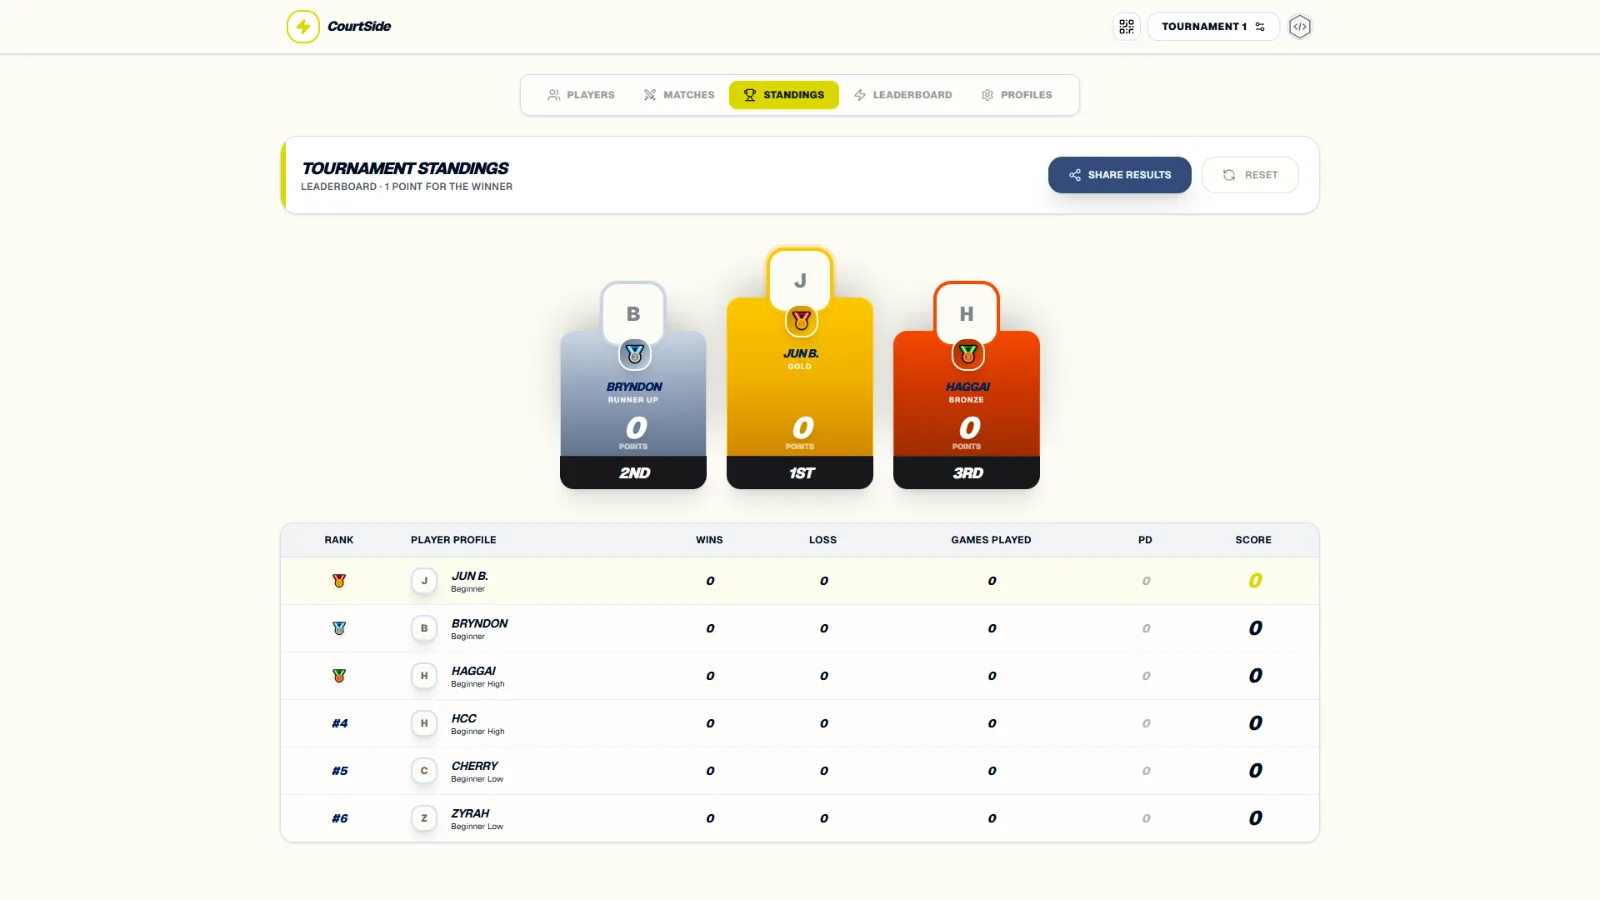Click the H avatar on 3rd place podium
This screenshot has height=900, width=1600.
coord(966,314)
